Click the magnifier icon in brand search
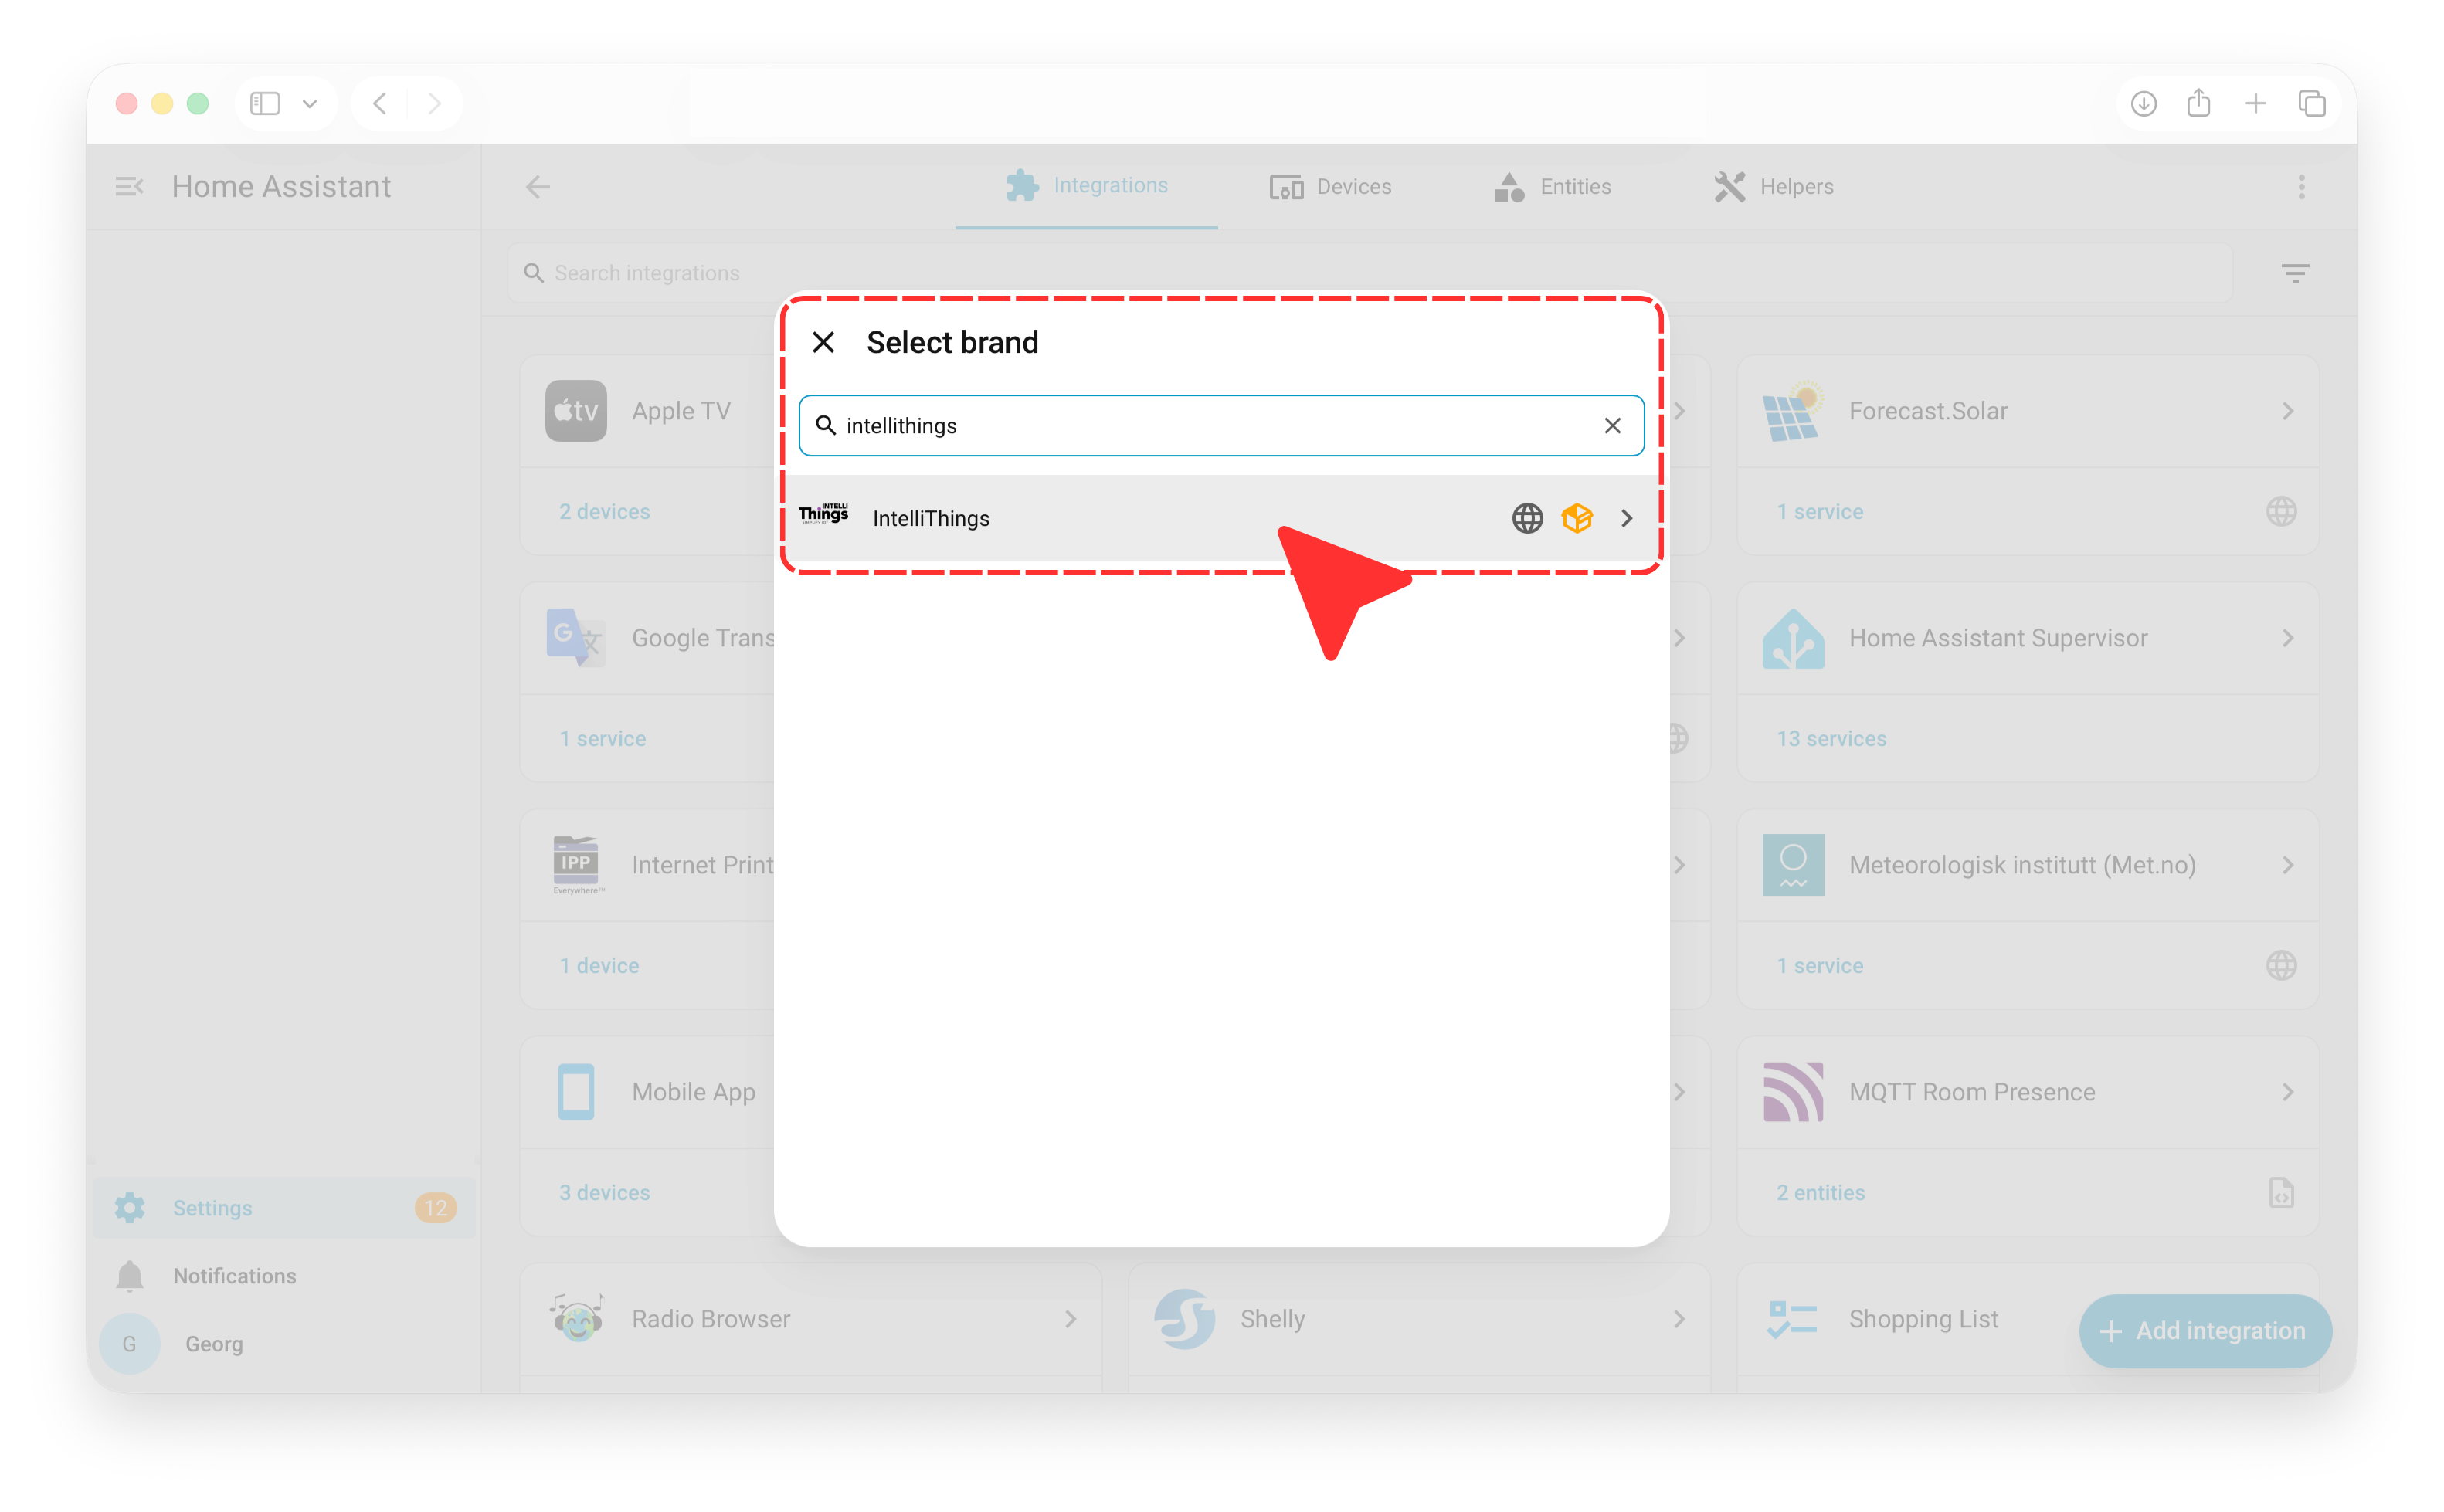Viewport: 2444px width, 1512px height. 826,425
